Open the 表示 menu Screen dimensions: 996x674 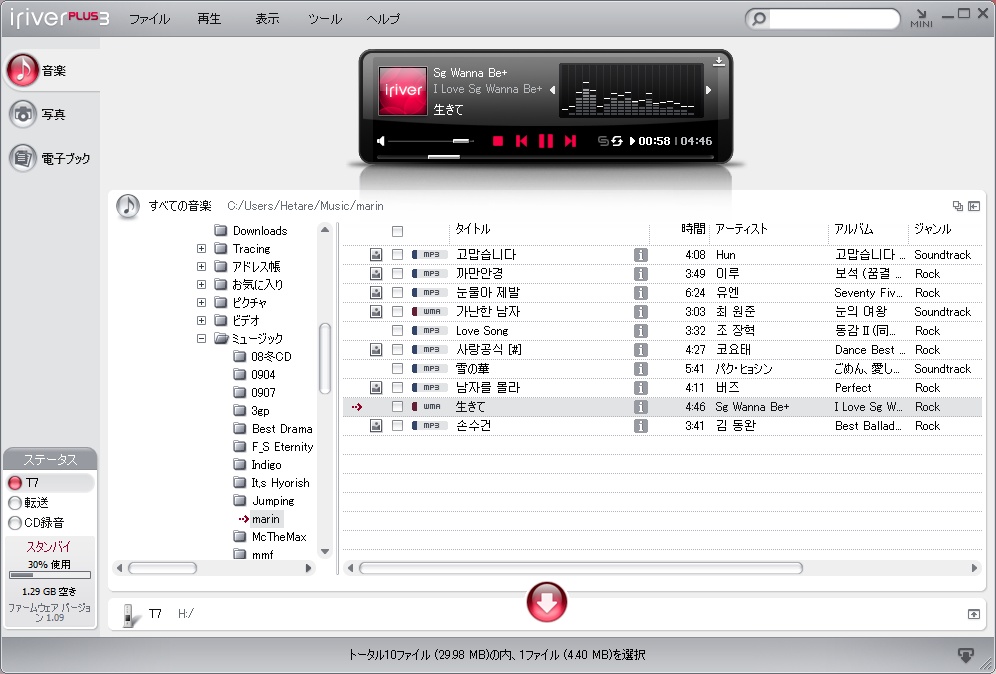point(267,19)
